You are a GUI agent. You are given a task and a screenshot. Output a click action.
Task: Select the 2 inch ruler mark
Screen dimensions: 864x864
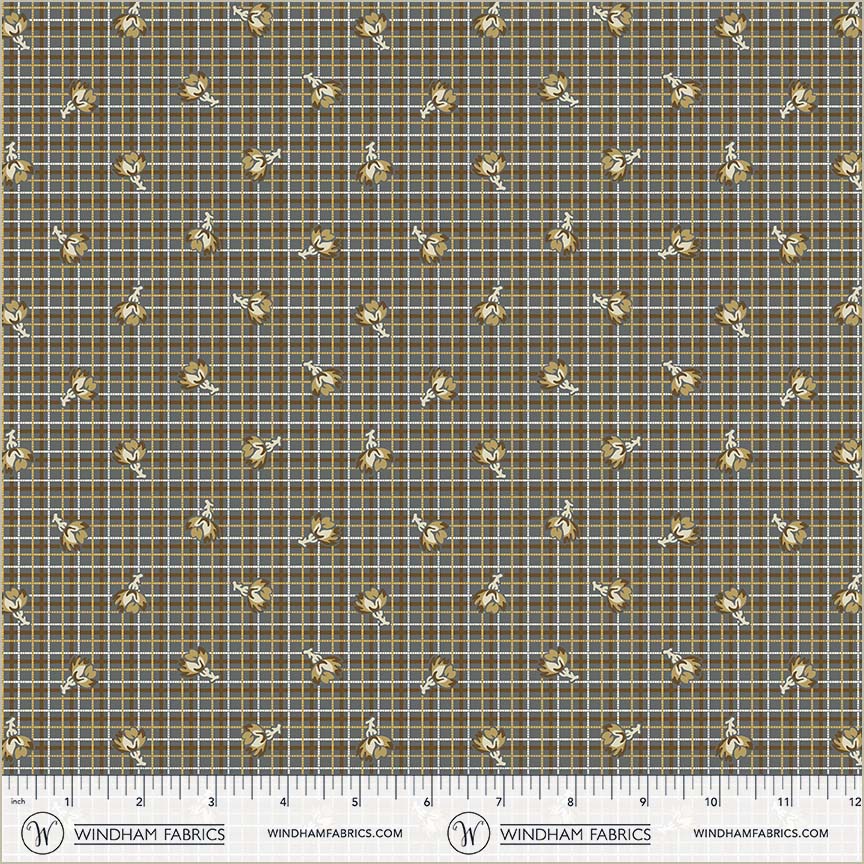[139, 802]
